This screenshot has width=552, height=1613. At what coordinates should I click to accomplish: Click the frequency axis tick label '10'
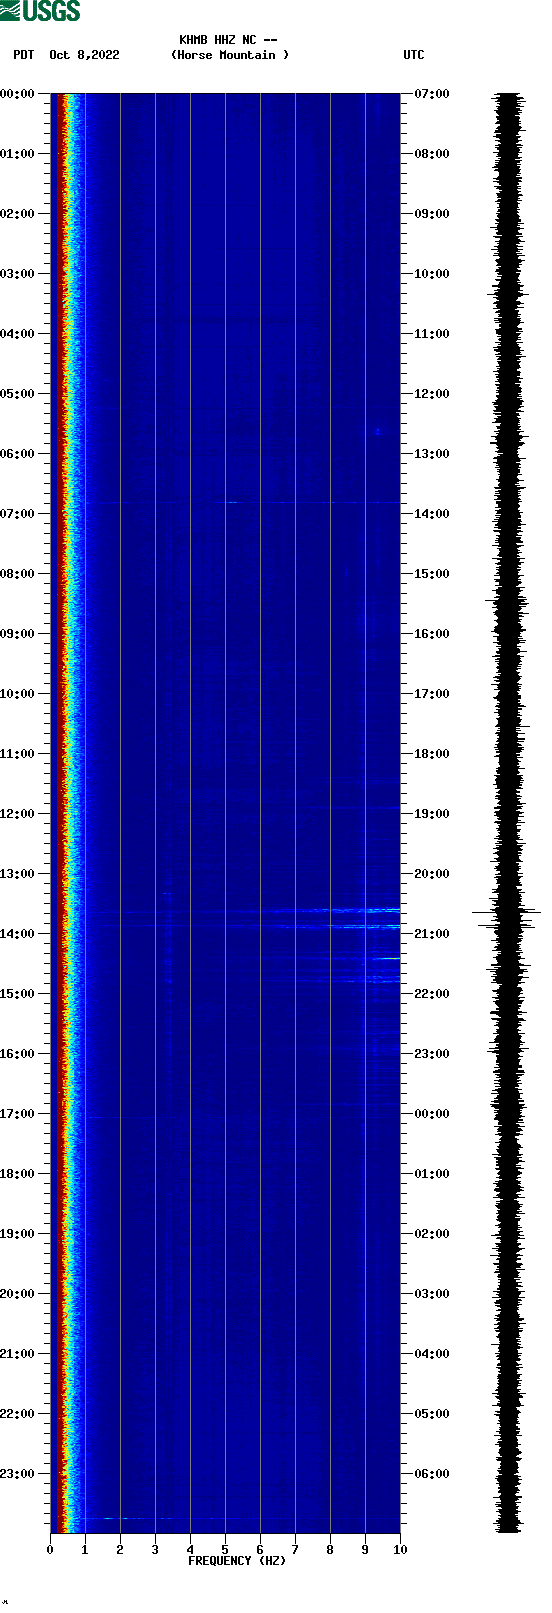tap(400, 1550)
